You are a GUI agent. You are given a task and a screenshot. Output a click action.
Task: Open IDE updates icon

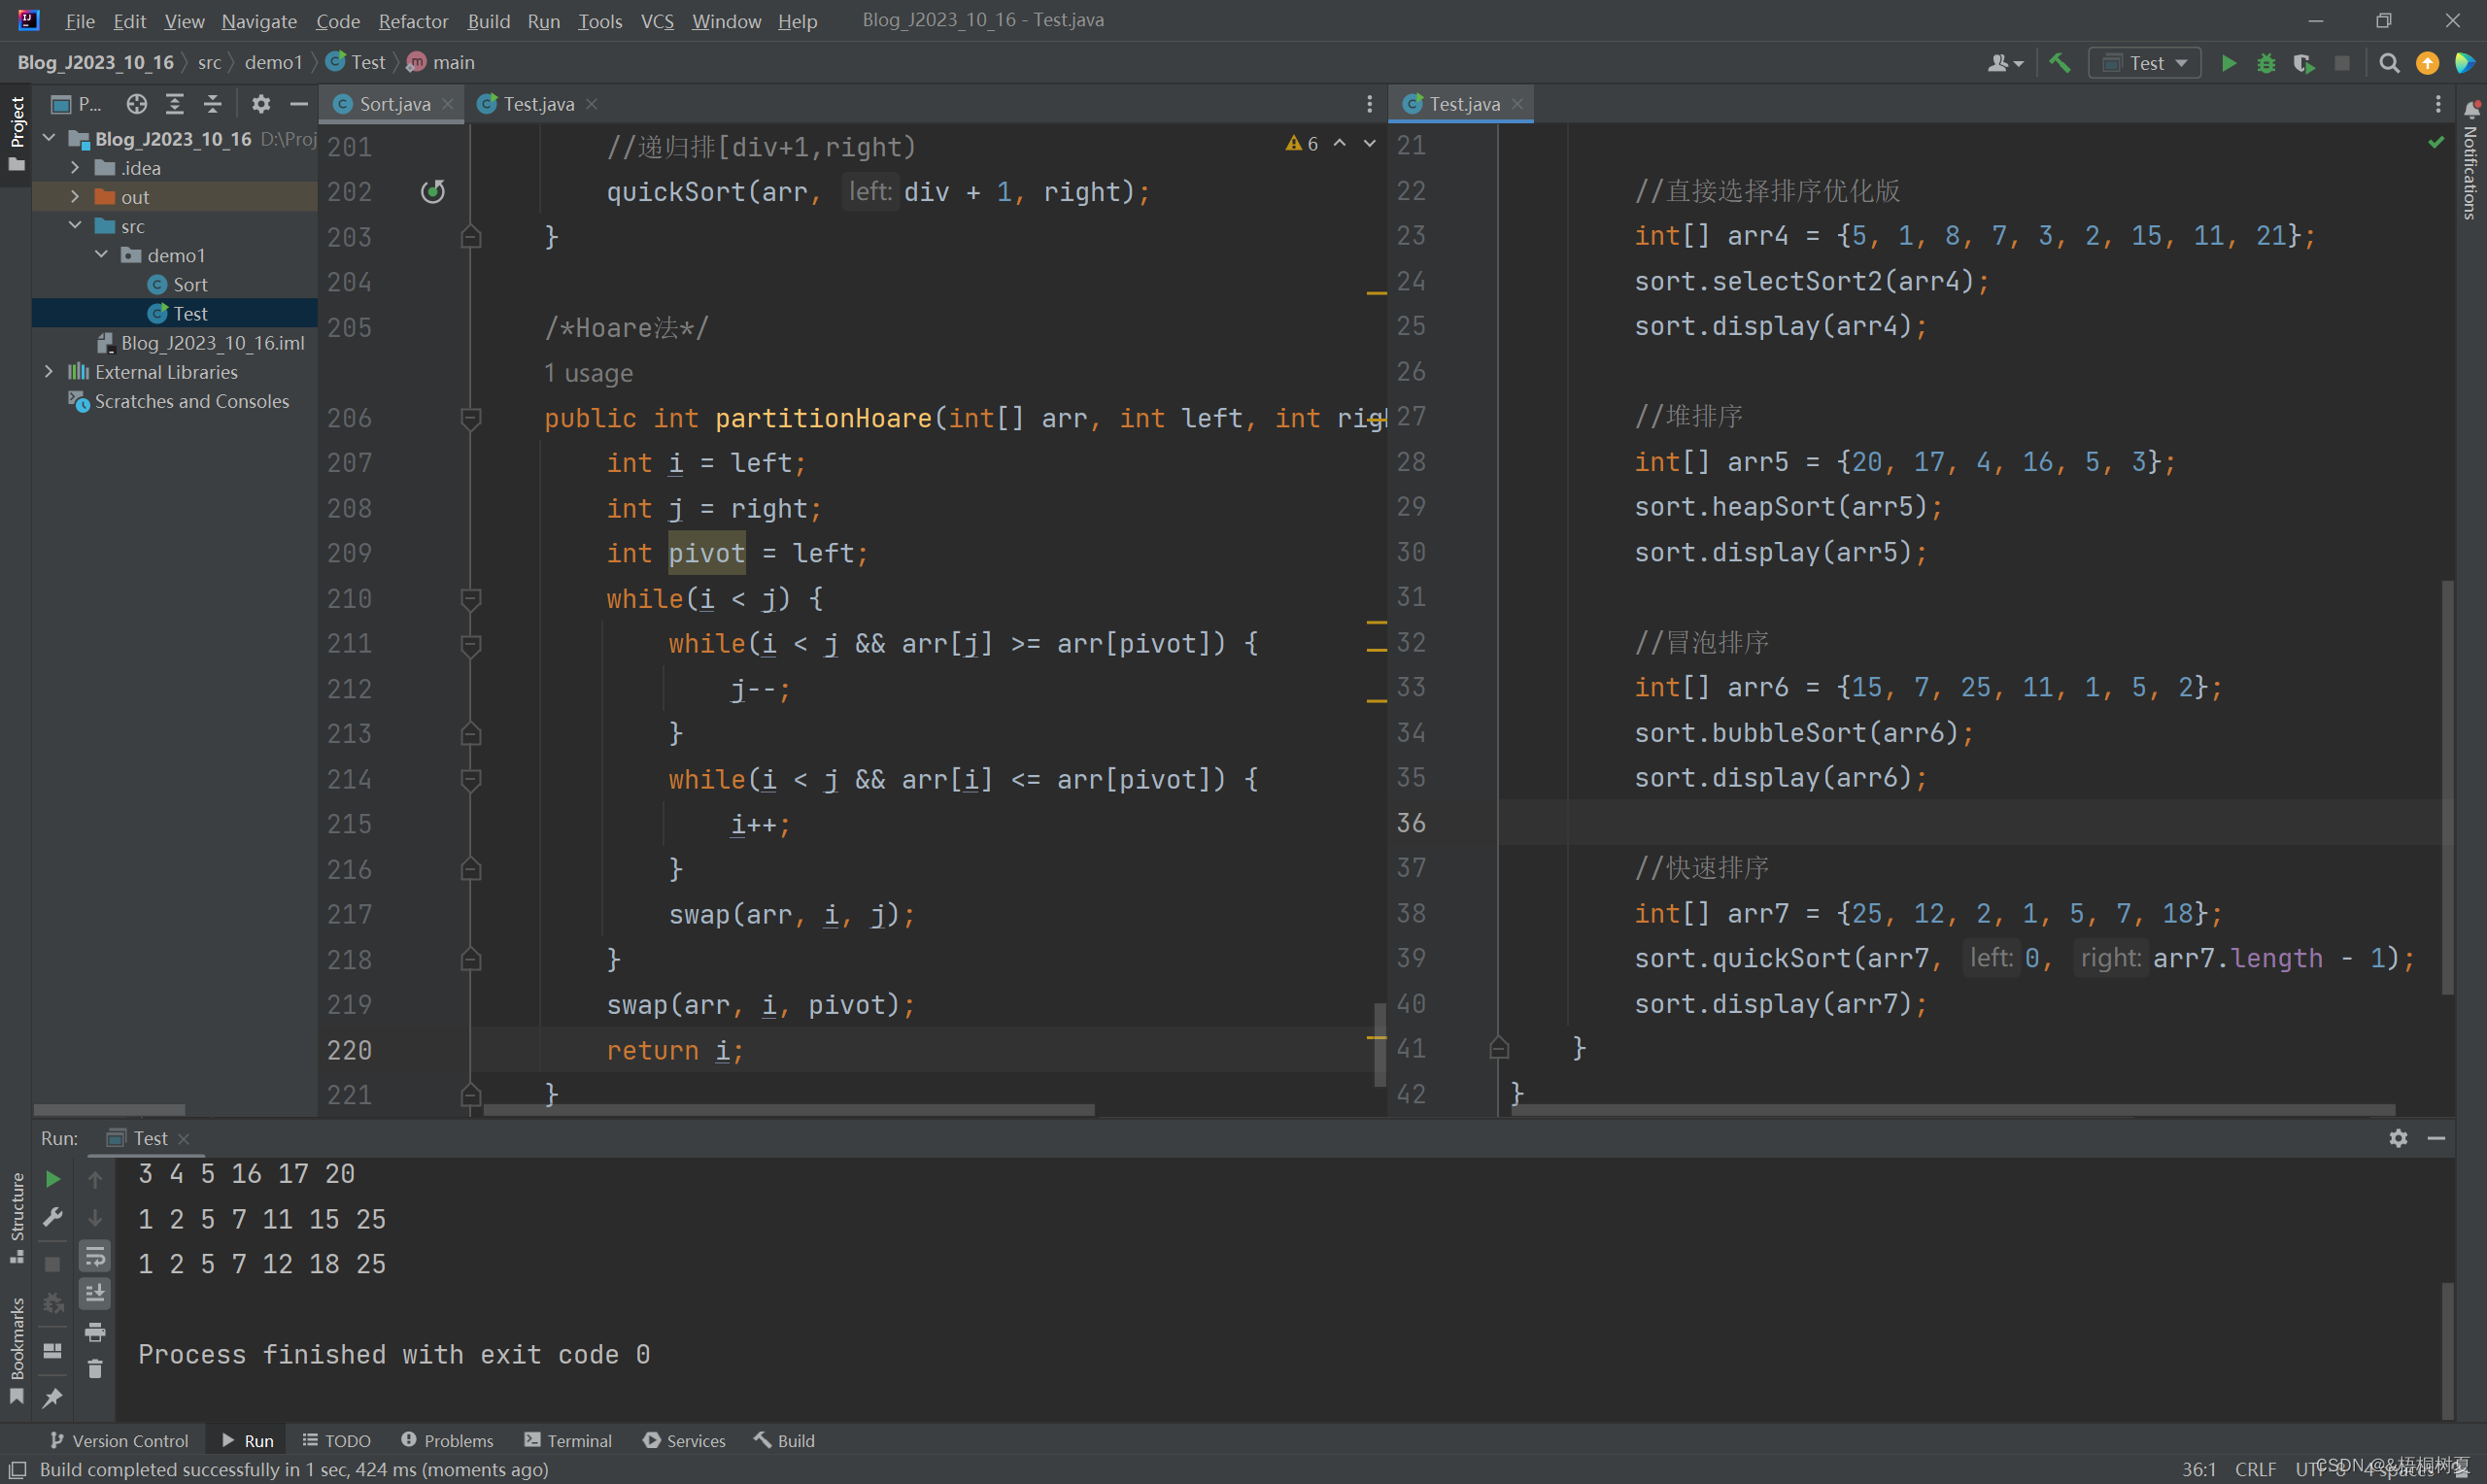[2427, 63]
